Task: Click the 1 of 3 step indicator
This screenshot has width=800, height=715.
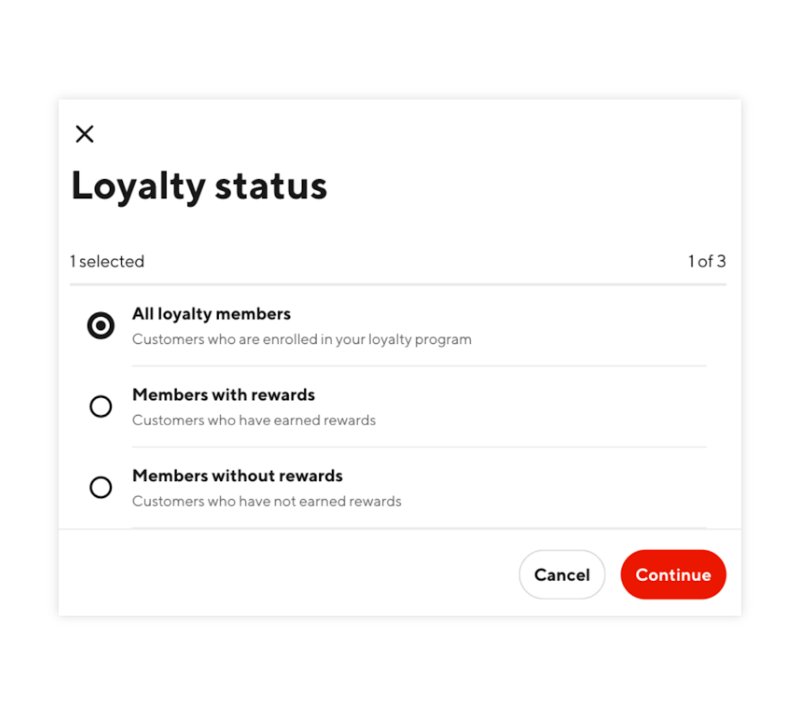Action: click(x=710, y=261)
